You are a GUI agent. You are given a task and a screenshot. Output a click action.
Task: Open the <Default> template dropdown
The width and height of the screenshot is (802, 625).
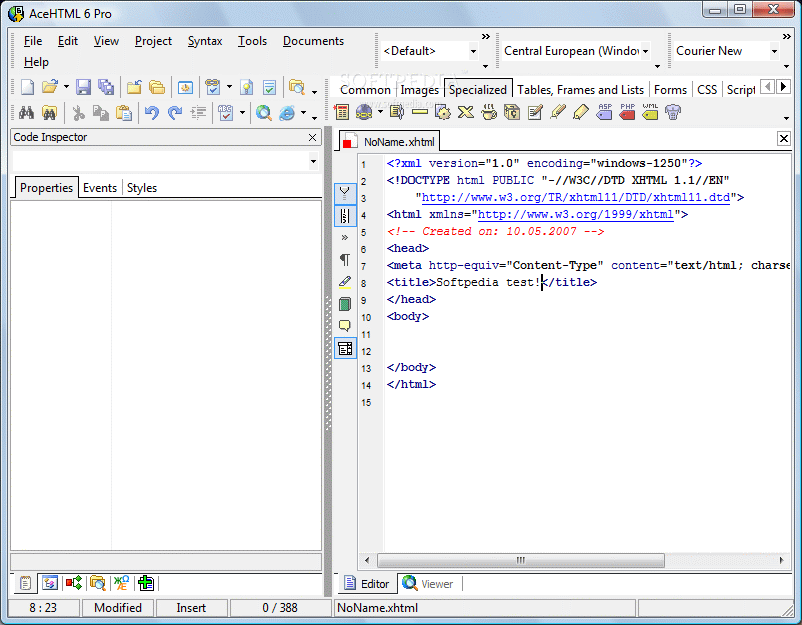click(473, 51)
